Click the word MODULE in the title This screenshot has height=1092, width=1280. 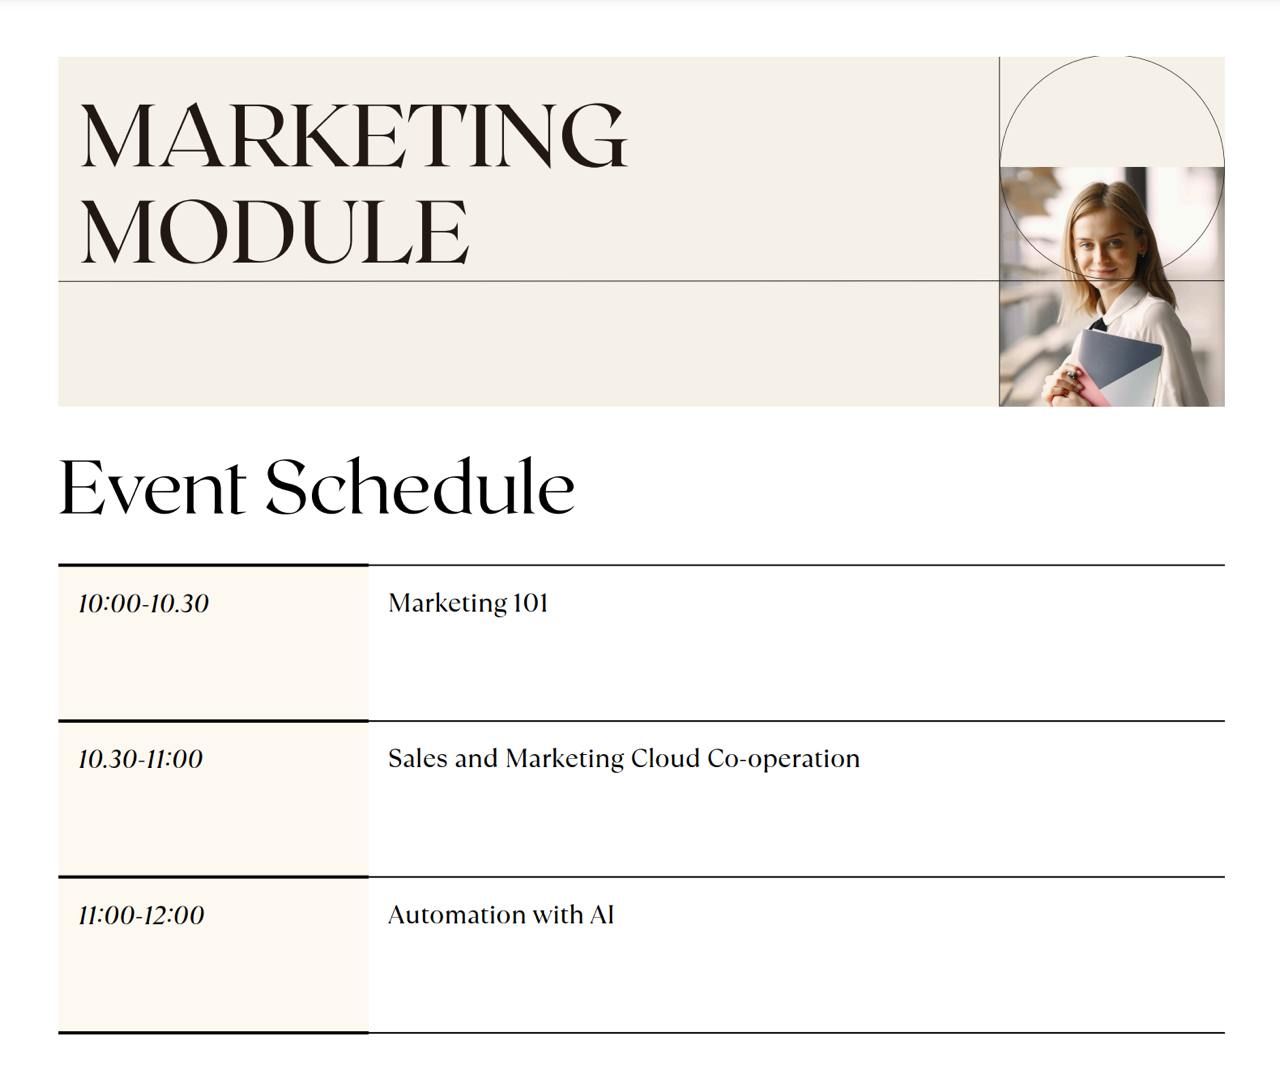point(274,232)
